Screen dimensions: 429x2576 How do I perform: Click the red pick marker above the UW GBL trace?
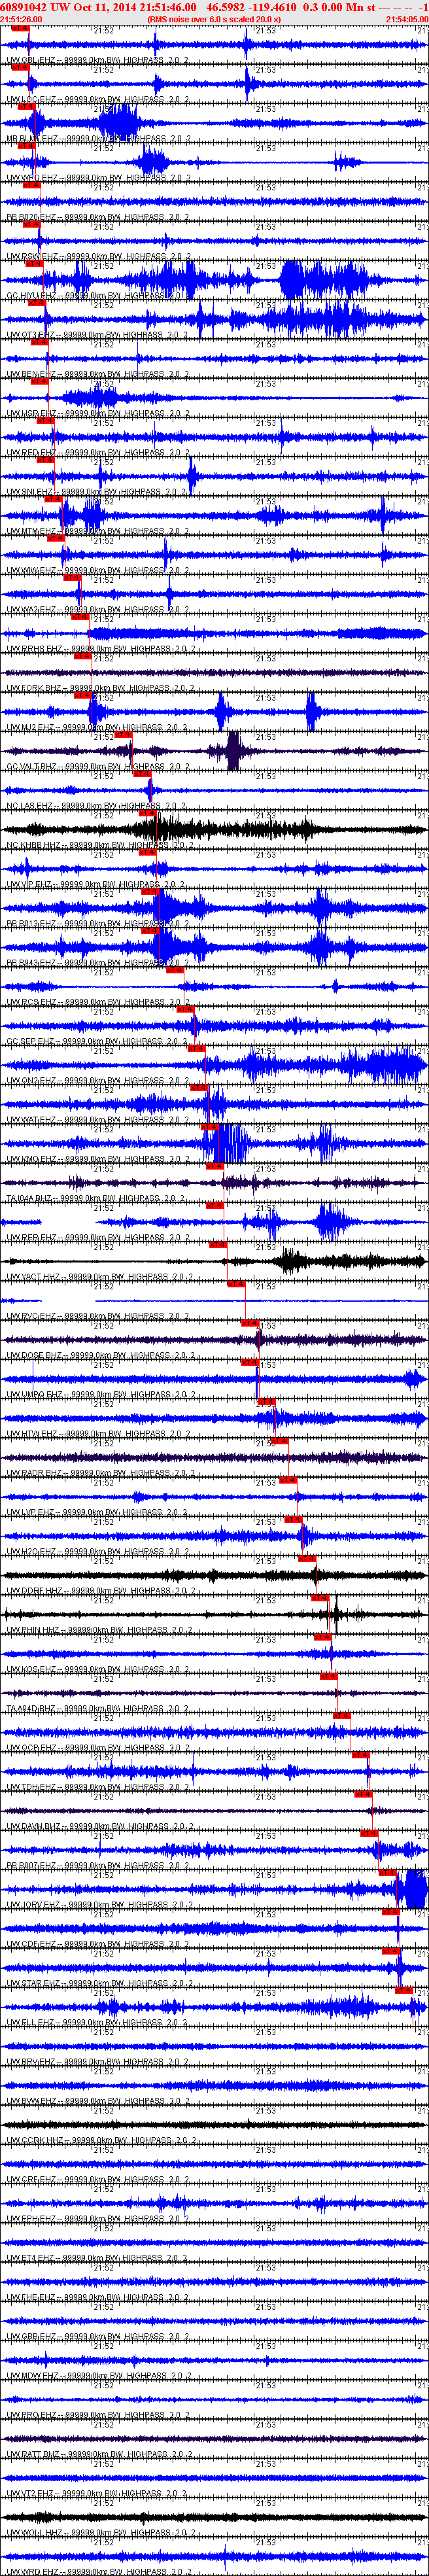pyautogui.click(x=20, y=29)
